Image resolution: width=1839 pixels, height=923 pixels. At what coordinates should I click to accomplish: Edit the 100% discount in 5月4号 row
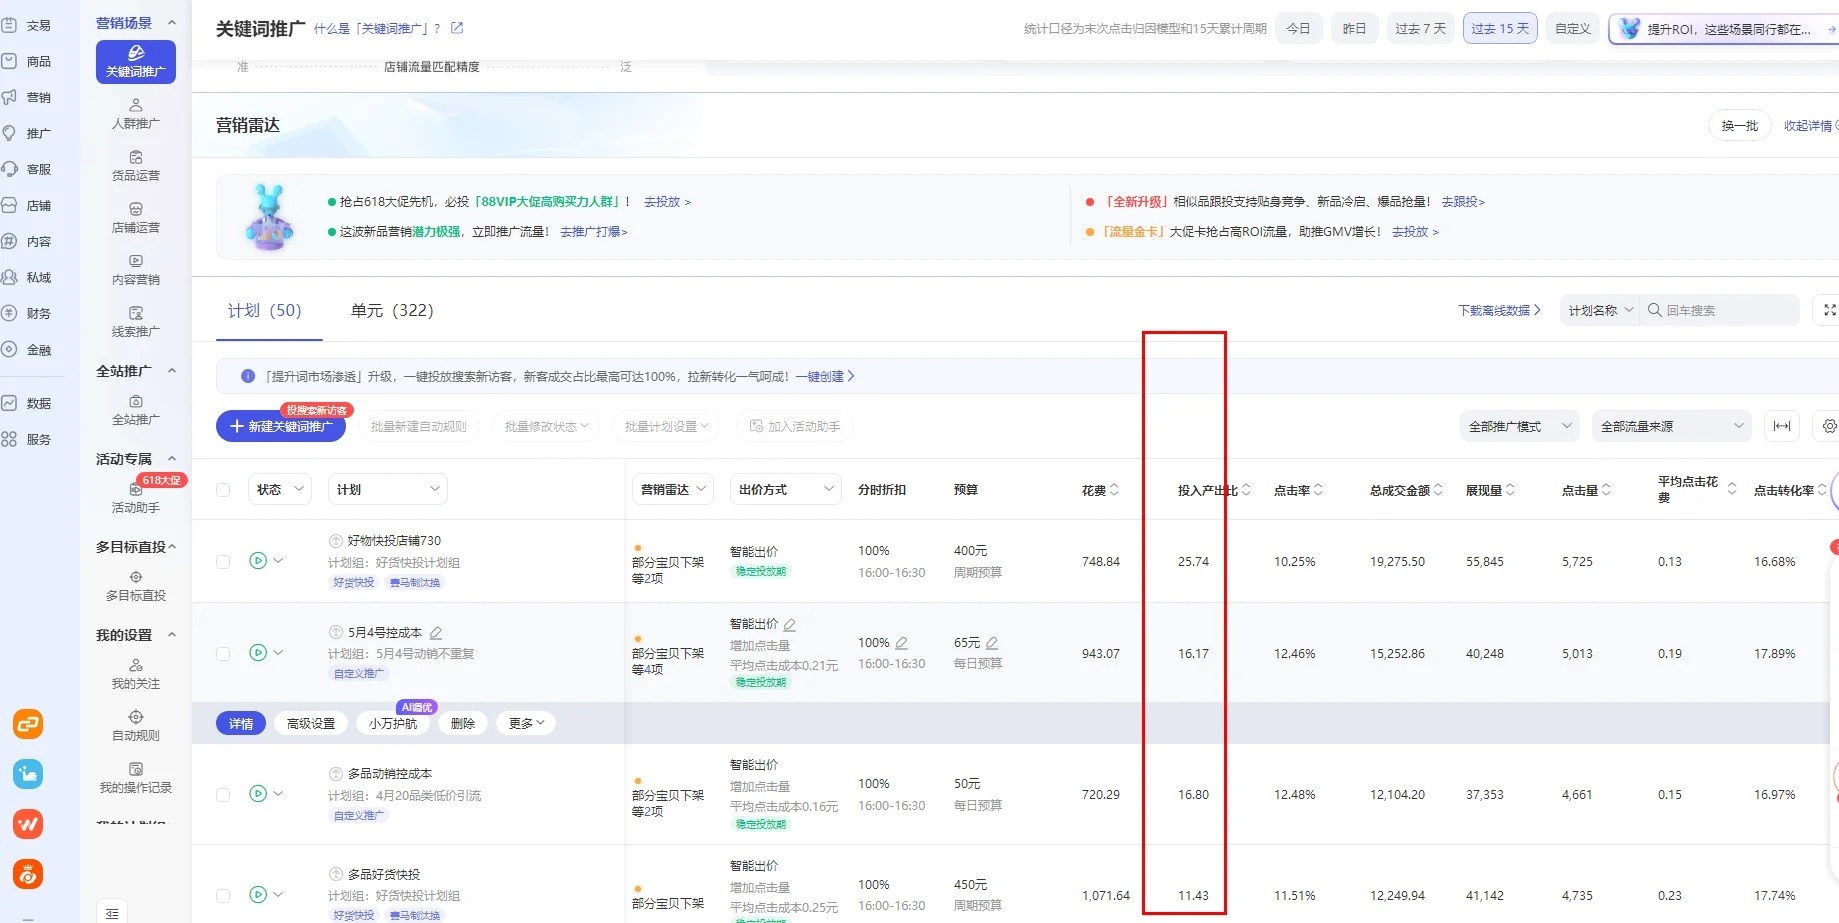[901, 643]
